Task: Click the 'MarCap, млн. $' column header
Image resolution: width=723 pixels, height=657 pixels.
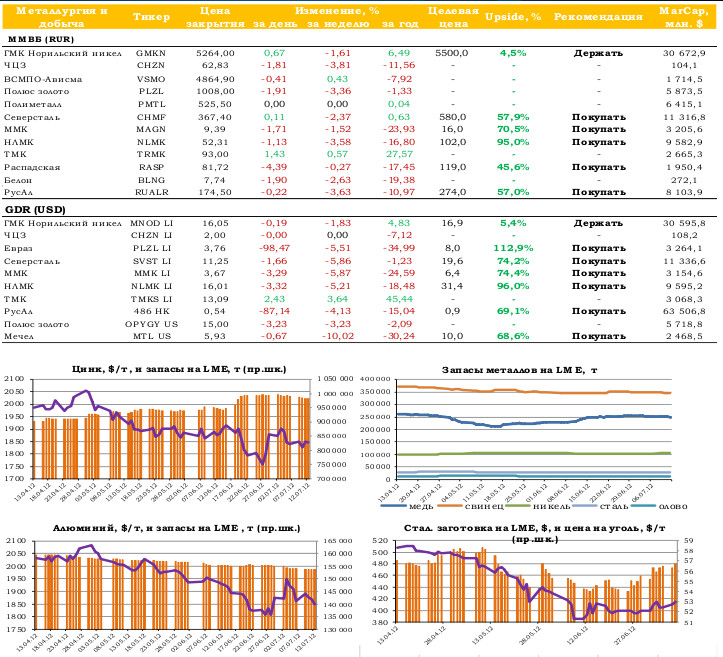Action: coord(684,17)
